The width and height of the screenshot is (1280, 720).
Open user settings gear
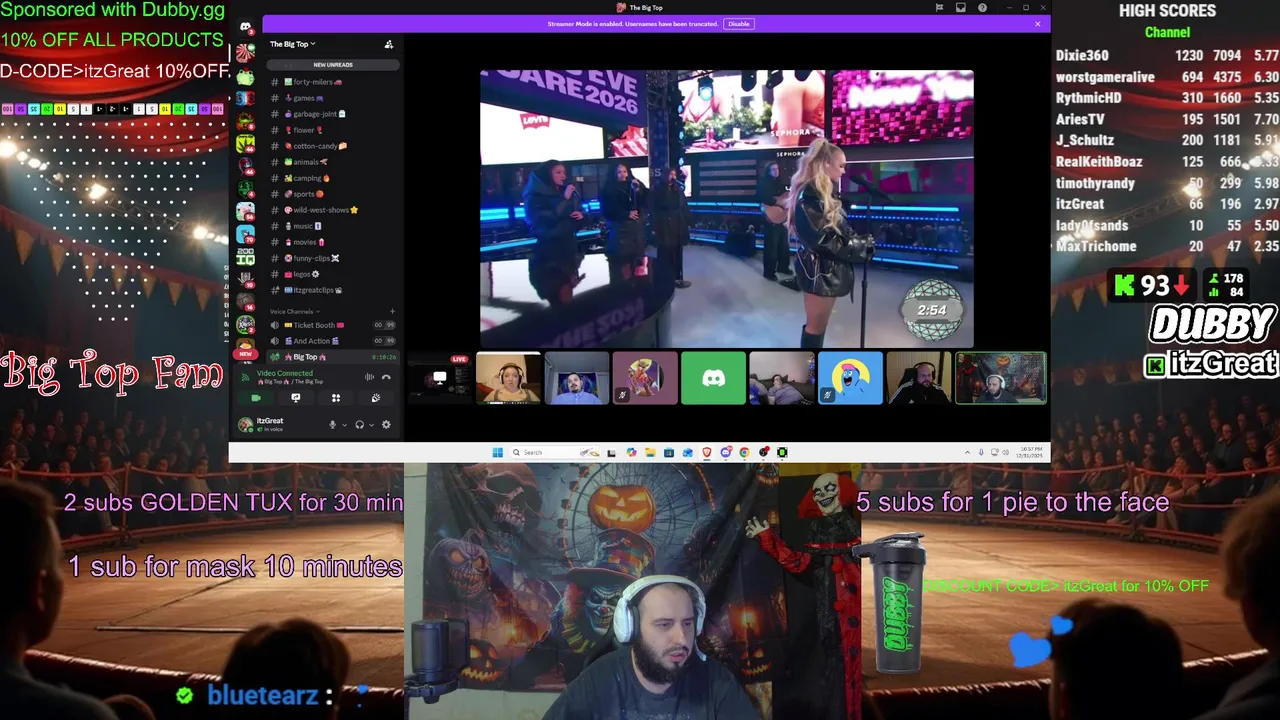(x=386, y=425)
